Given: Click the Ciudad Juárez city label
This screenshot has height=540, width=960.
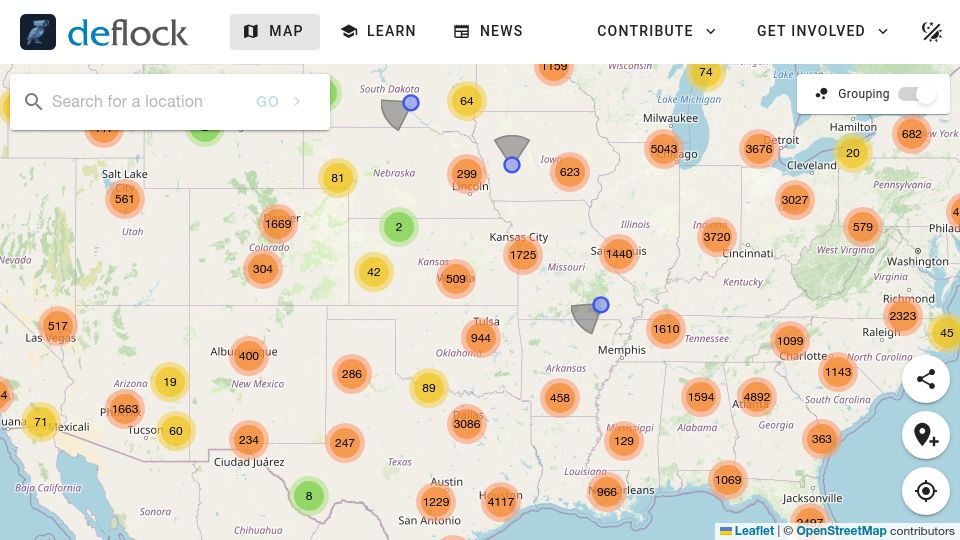Looking at the screenshot, I should coord(249,462).
